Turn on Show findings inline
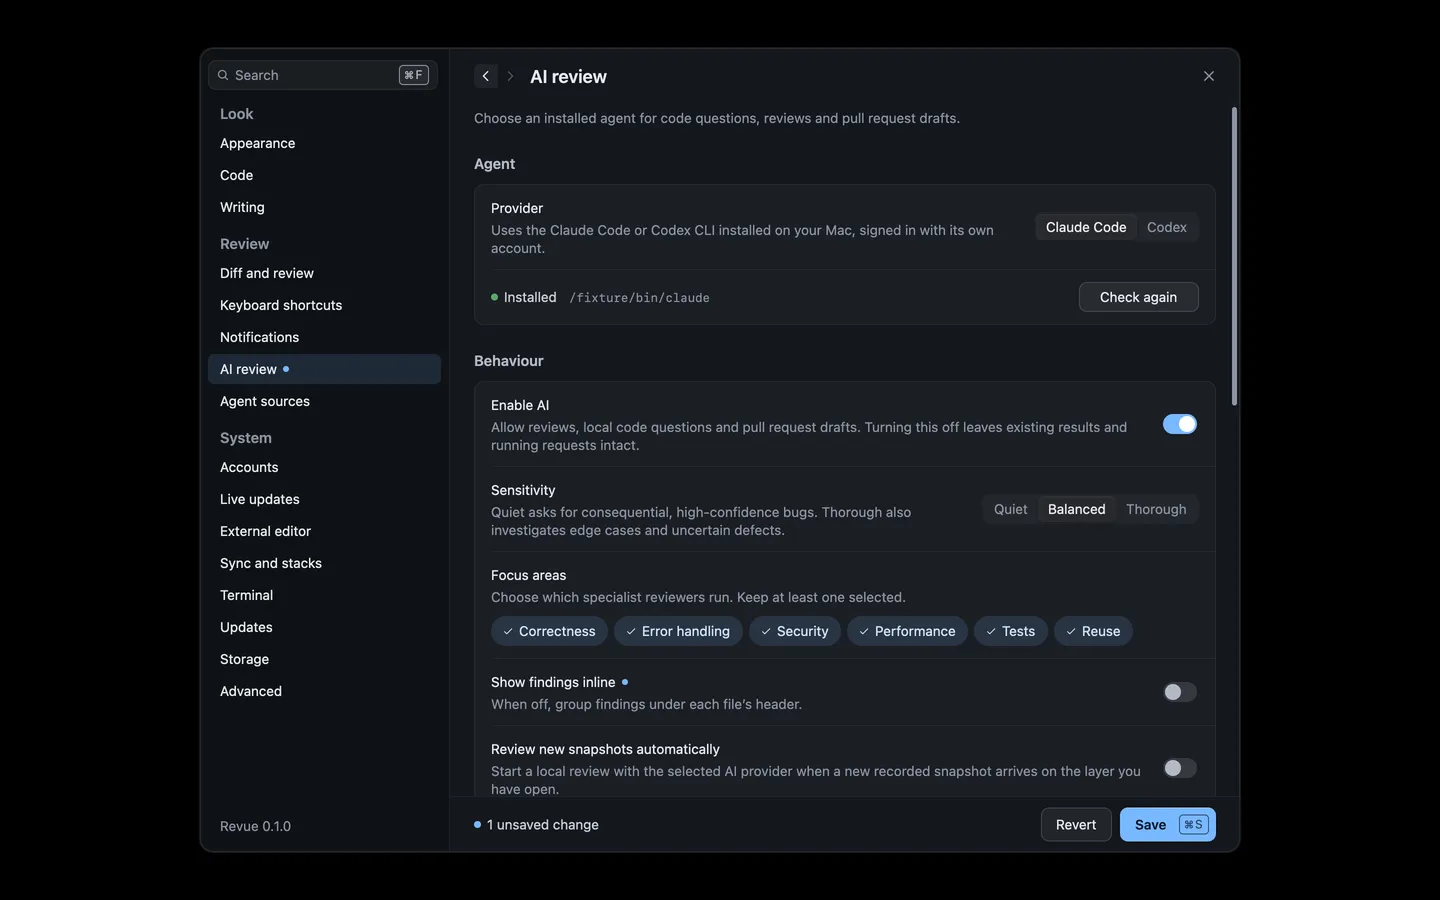 (1180, 692)
